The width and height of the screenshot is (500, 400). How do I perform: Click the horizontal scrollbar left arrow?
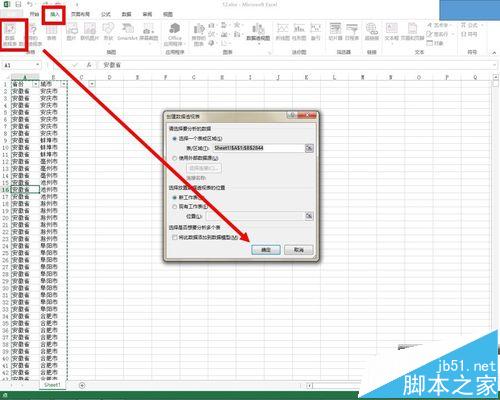click(309, 386)
